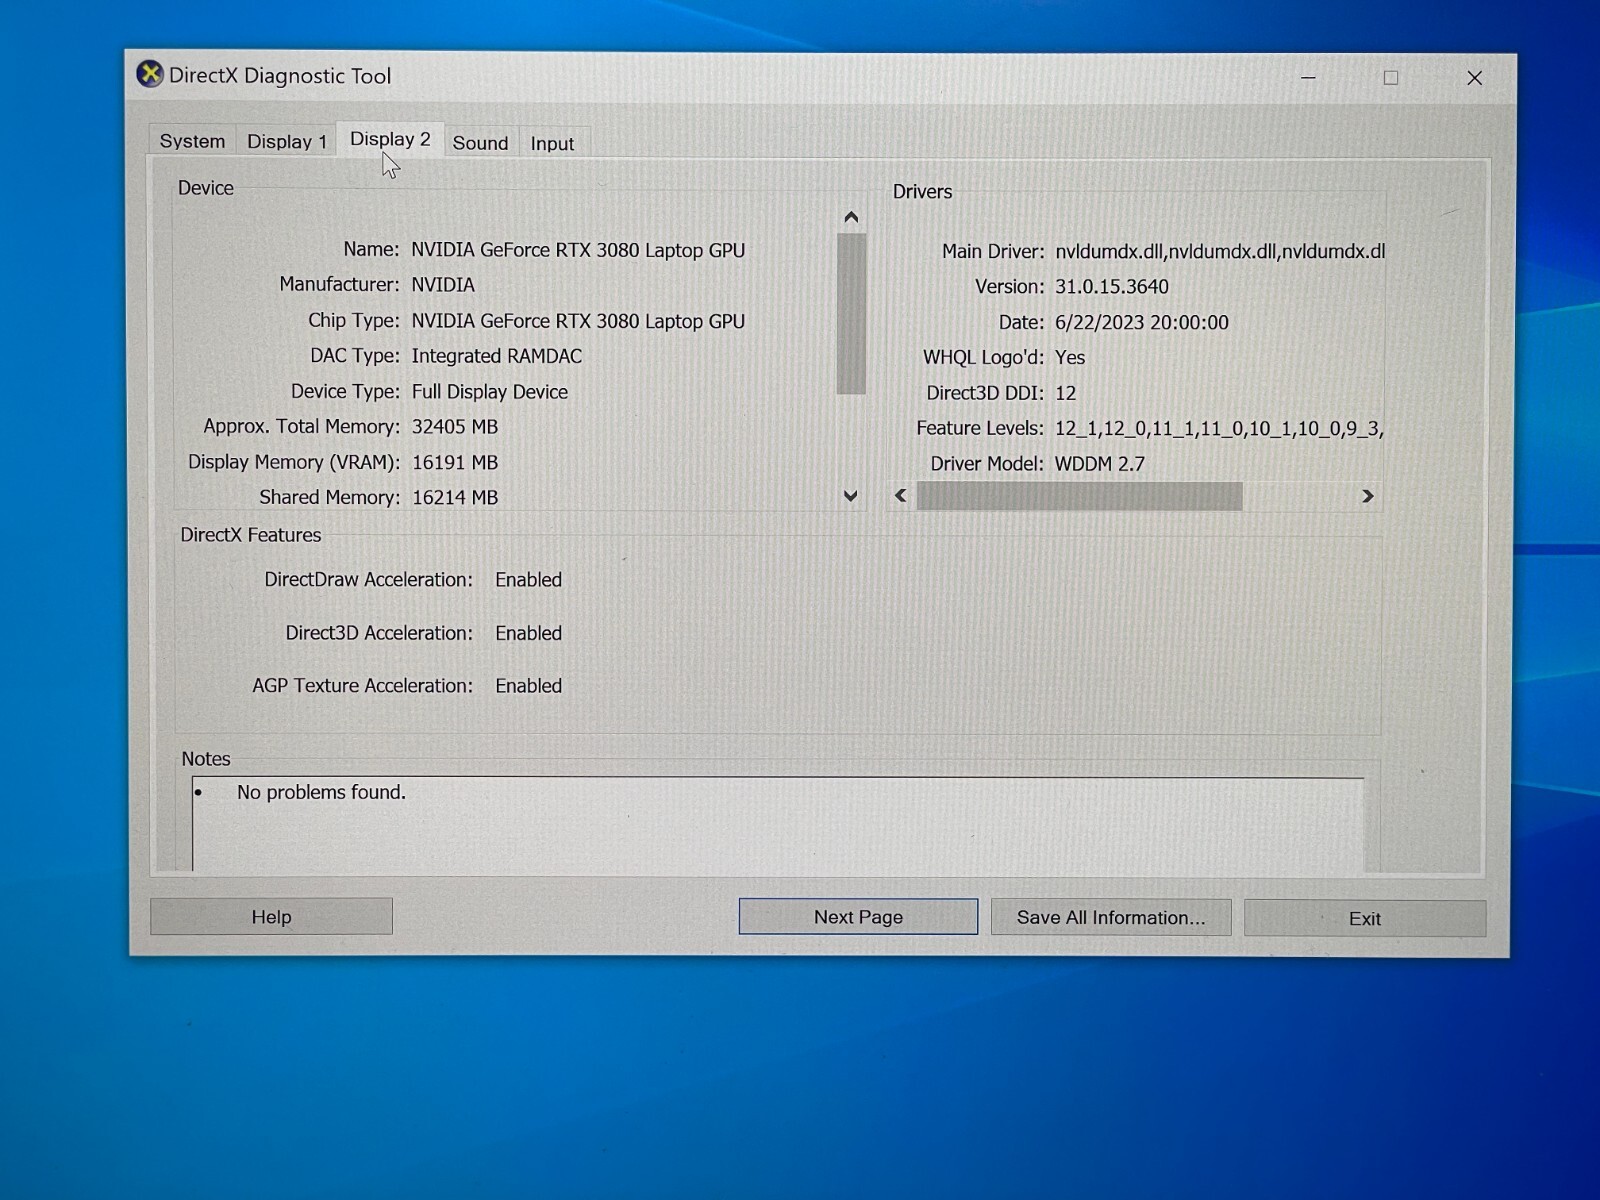Click the AGP Texture Acceleration Enabled value
The width and height of the screenshot is (1600, 1200).
pyautogui.click(x=528, y=686)
